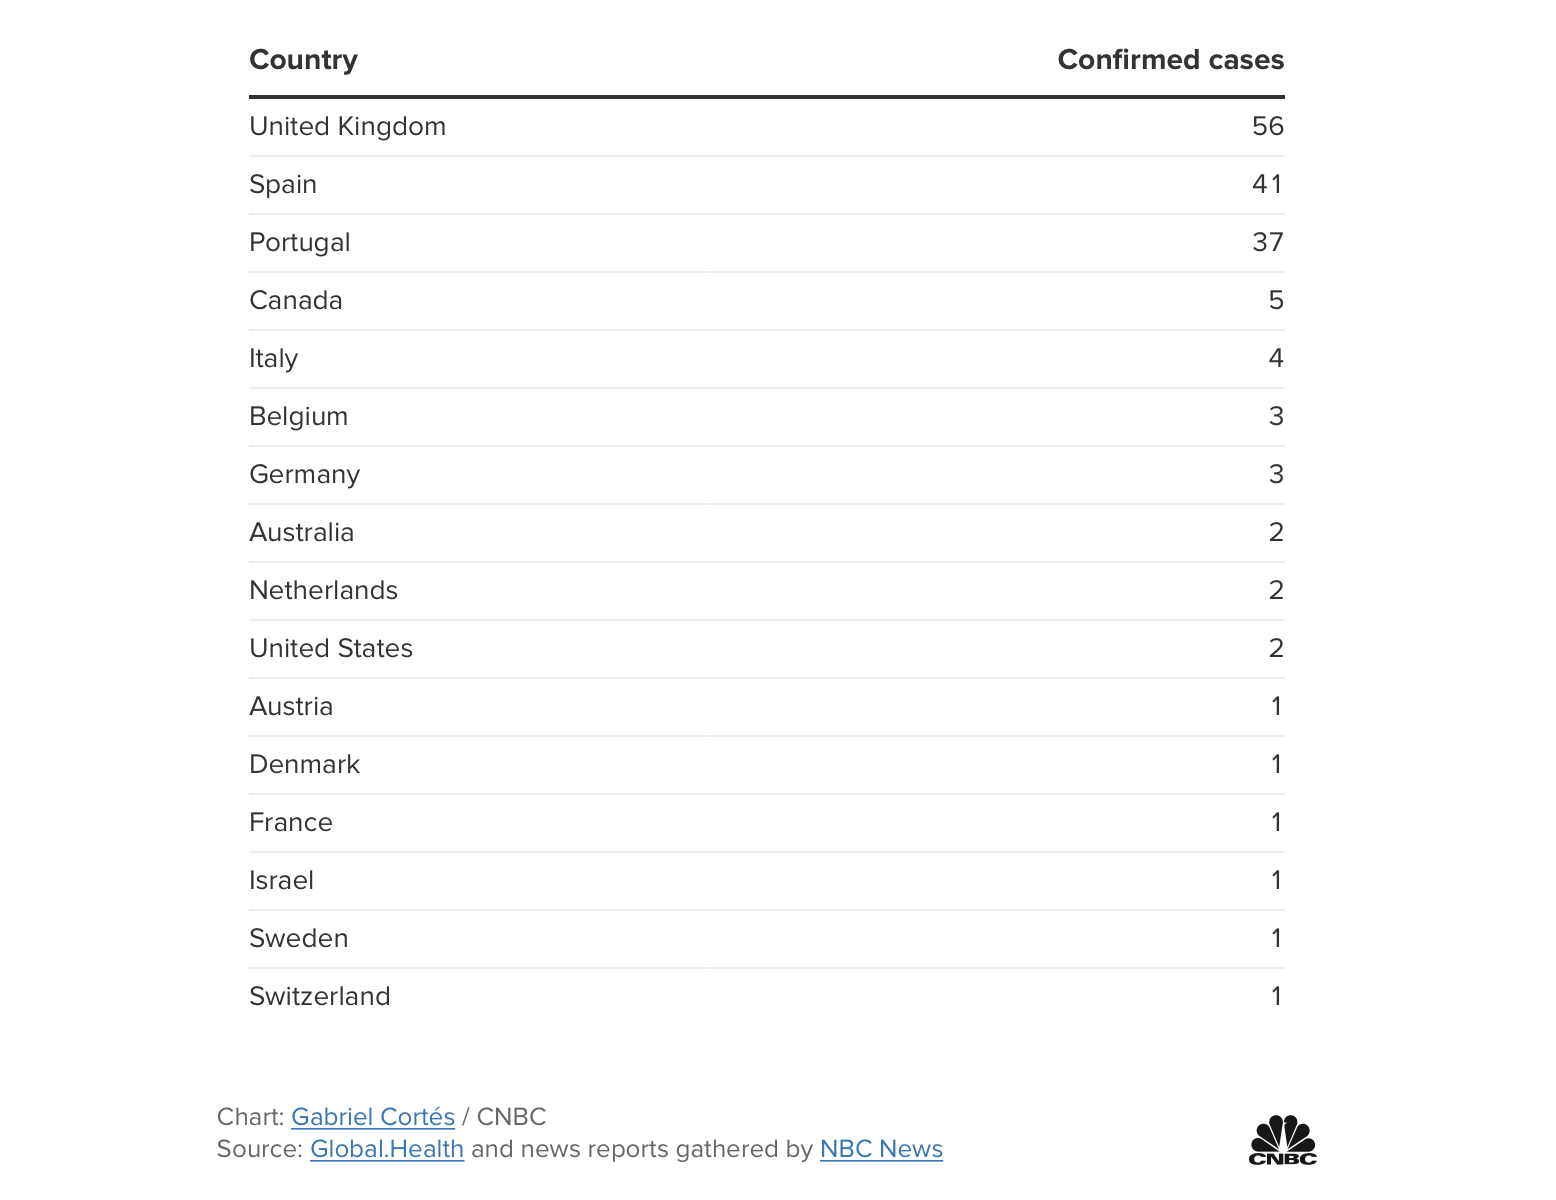Viewport: 1556px width, 1200px height.
Task: Click the United States row label
Action: [x=330, y=649]
